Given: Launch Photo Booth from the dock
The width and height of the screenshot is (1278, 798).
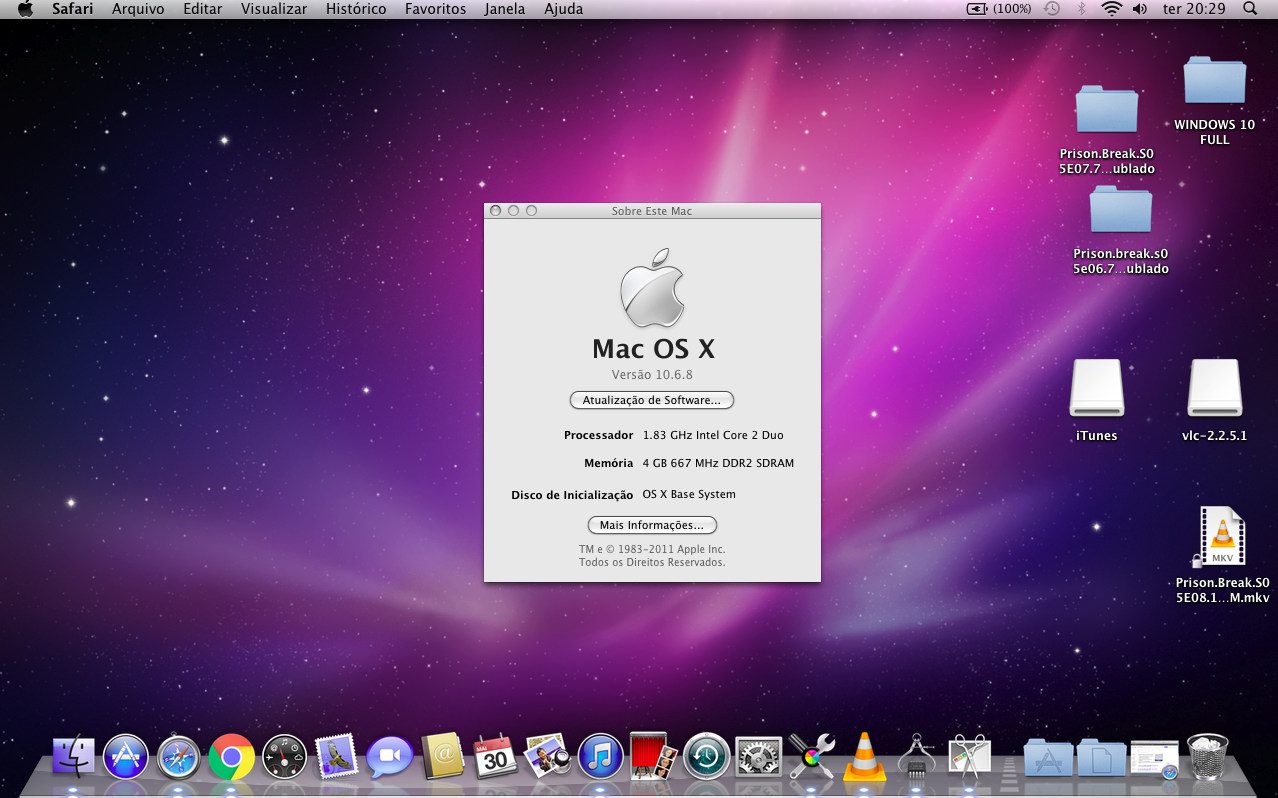Looking at the screenshot, I should tap(654, 757).
